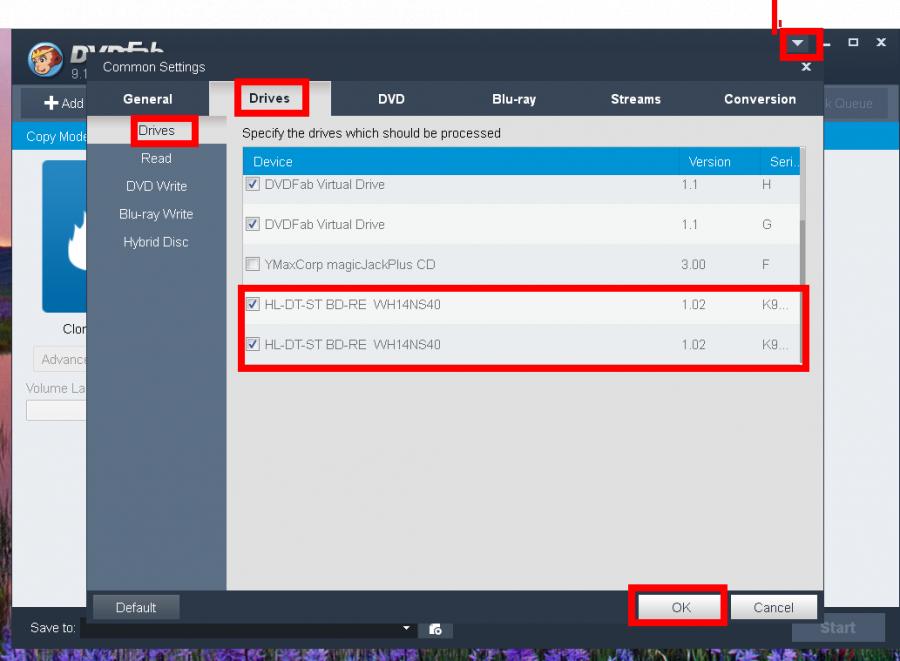
Task: Click the Clone mode flame icon
Action: coord(64,236)
